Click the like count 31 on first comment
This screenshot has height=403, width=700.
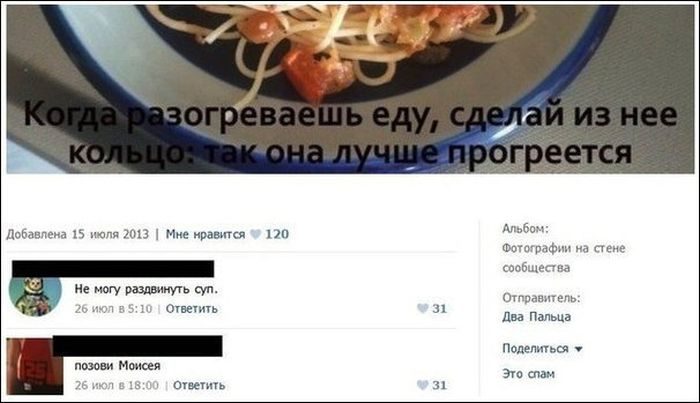439,308
